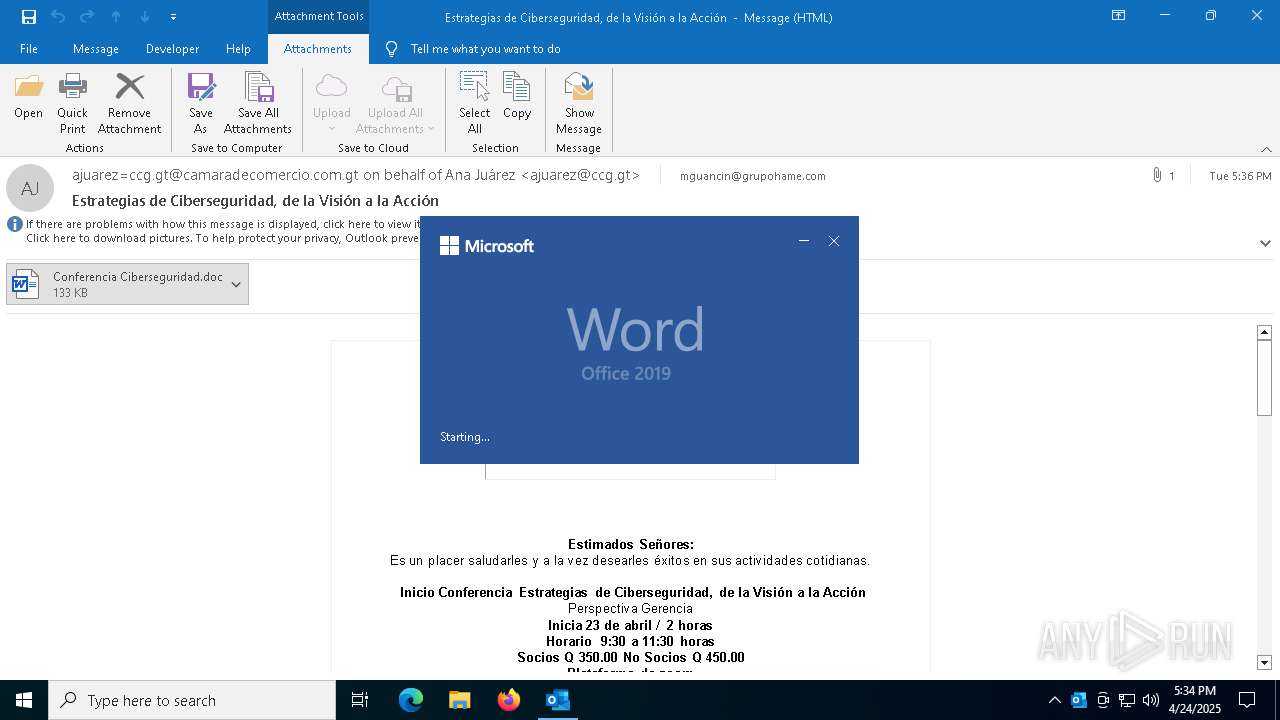
Task: Click recipient mguancin@grupohame.com
Action: [753, 176]
